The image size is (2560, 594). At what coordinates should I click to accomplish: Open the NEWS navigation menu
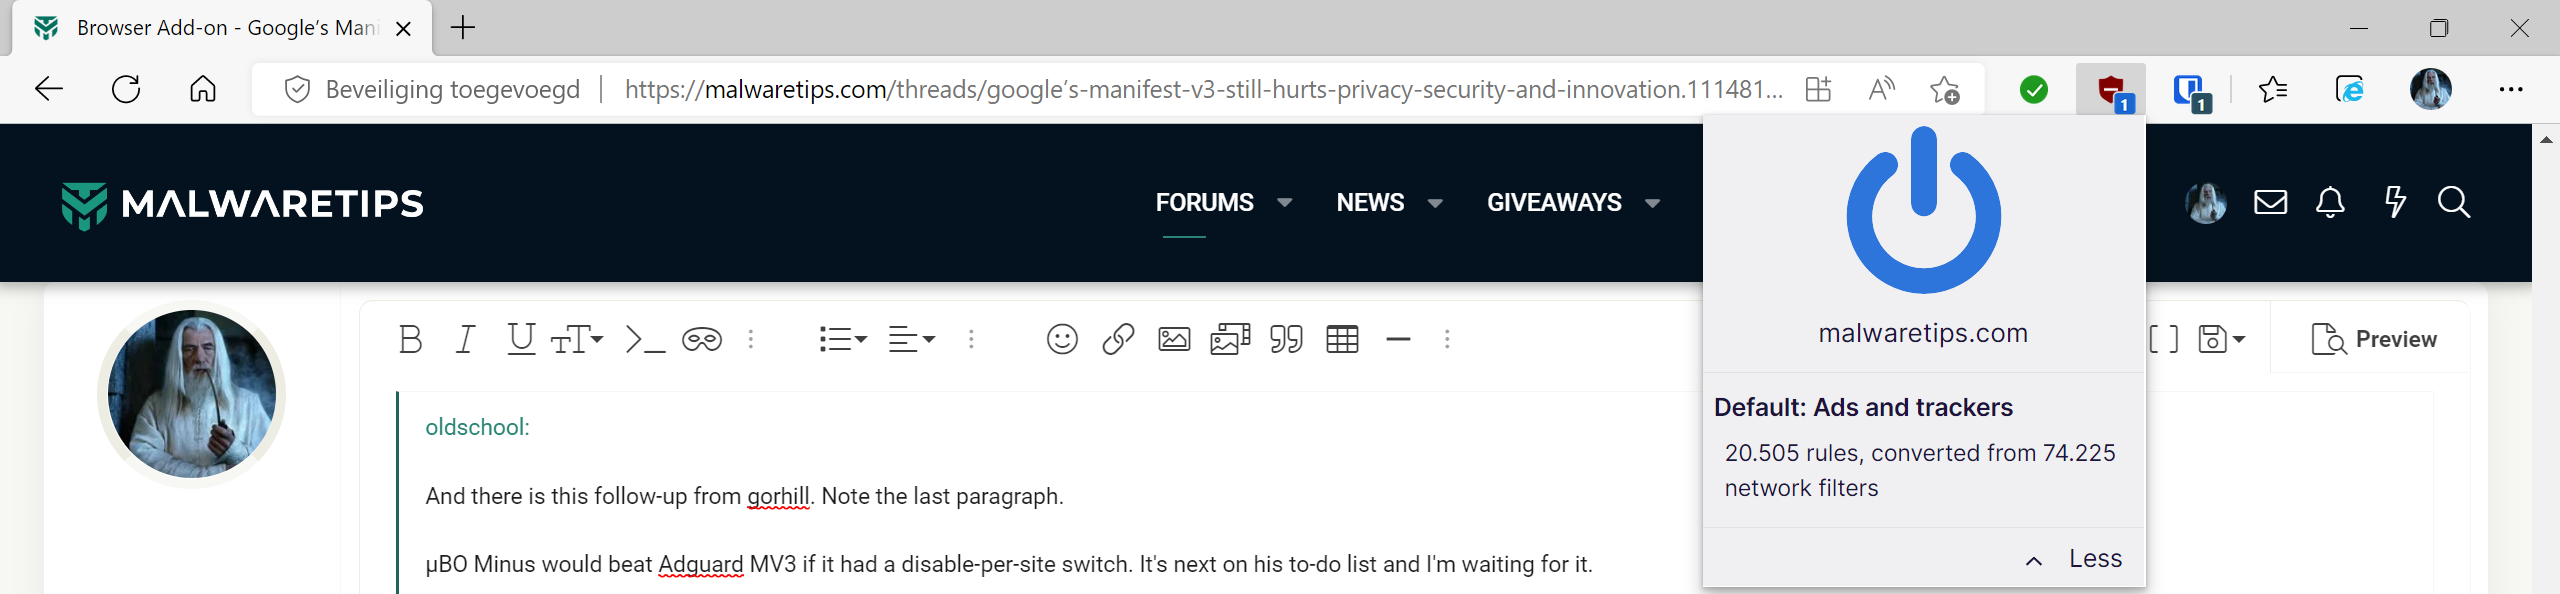(1370, 203)
